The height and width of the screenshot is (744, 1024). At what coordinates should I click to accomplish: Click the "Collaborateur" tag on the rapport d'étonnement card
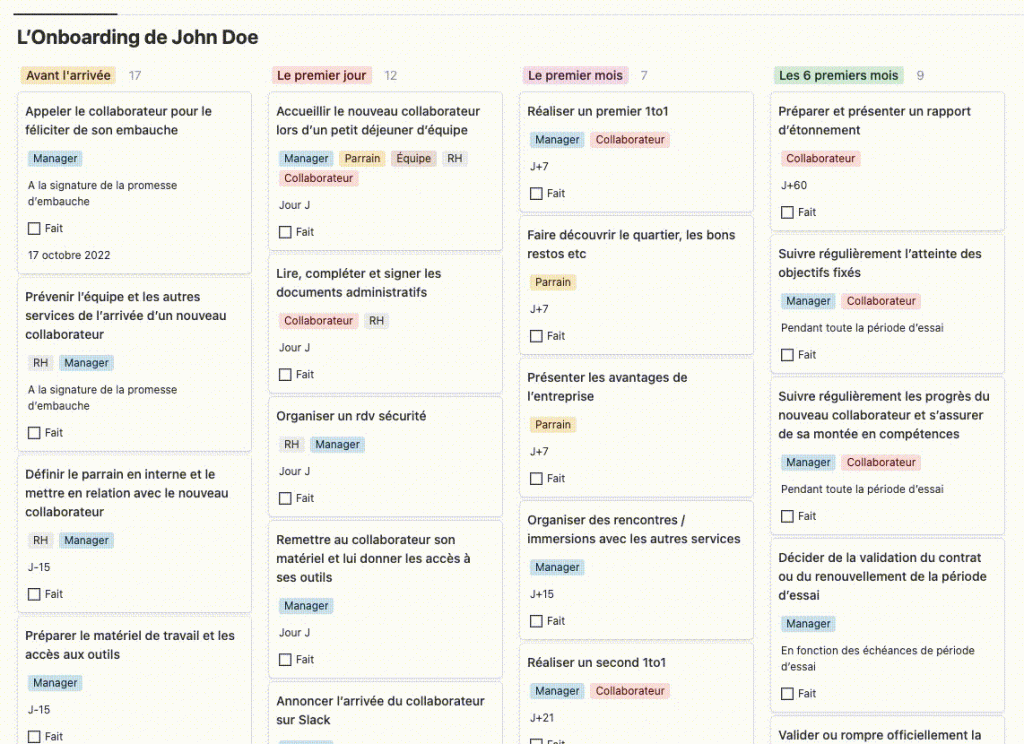point(820,159)
